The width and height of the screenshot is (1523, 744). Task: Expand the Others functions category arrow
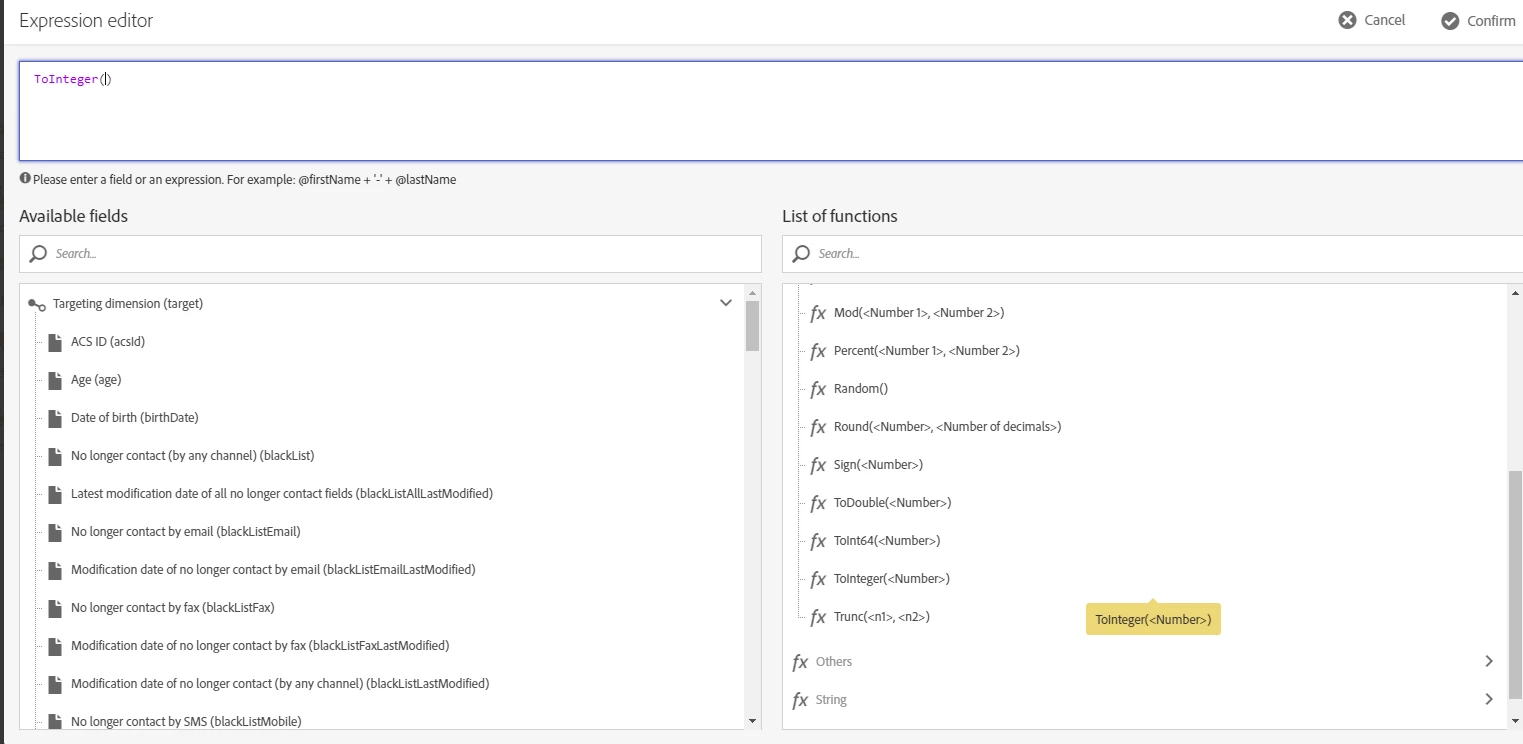[x=1489, y=661]
